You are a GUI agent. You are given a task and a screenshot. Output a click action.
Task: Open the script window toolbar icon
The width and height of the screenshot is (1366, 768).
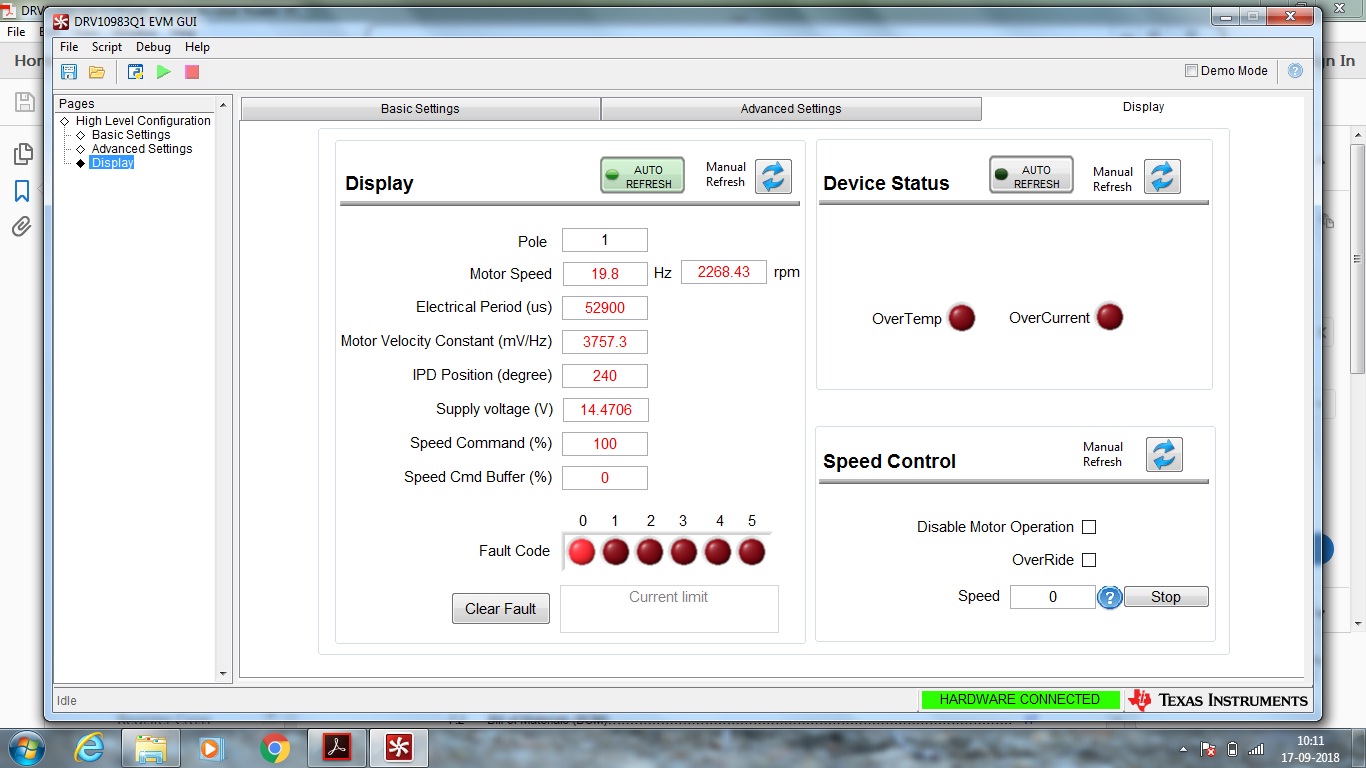[x=135, y=72]
